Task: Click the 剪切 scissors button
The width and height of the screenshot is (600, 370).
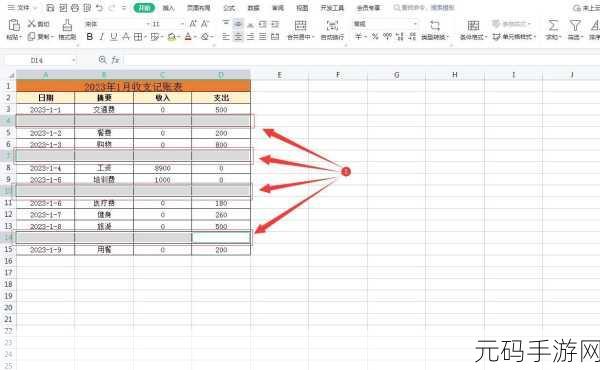Action: click(x=38, y=24)
